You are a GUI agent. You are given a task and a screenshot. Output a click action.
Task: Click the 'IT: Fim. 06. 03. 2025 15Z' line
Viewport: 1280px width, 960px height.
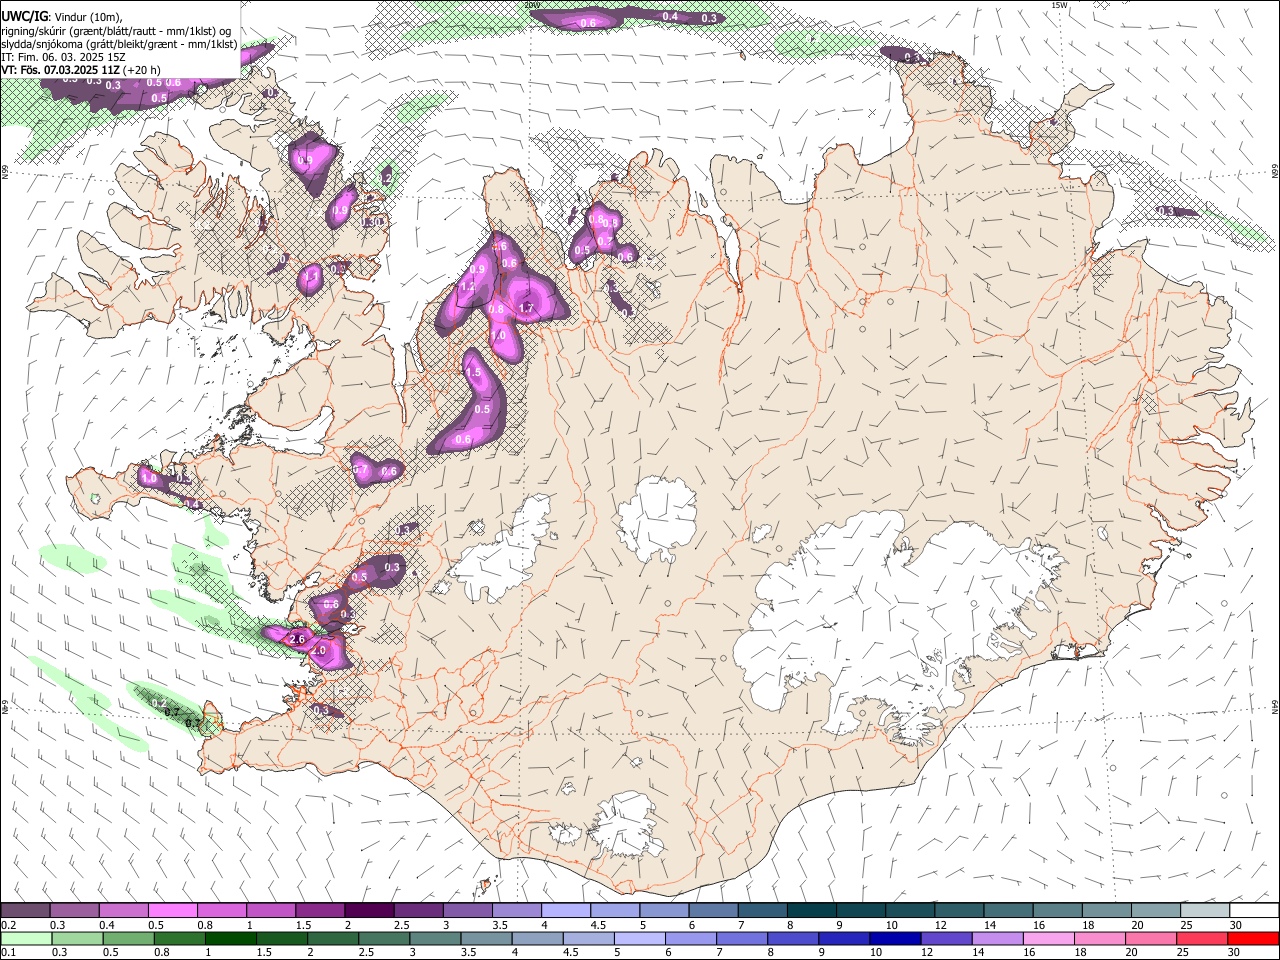(x=62, y=57)
